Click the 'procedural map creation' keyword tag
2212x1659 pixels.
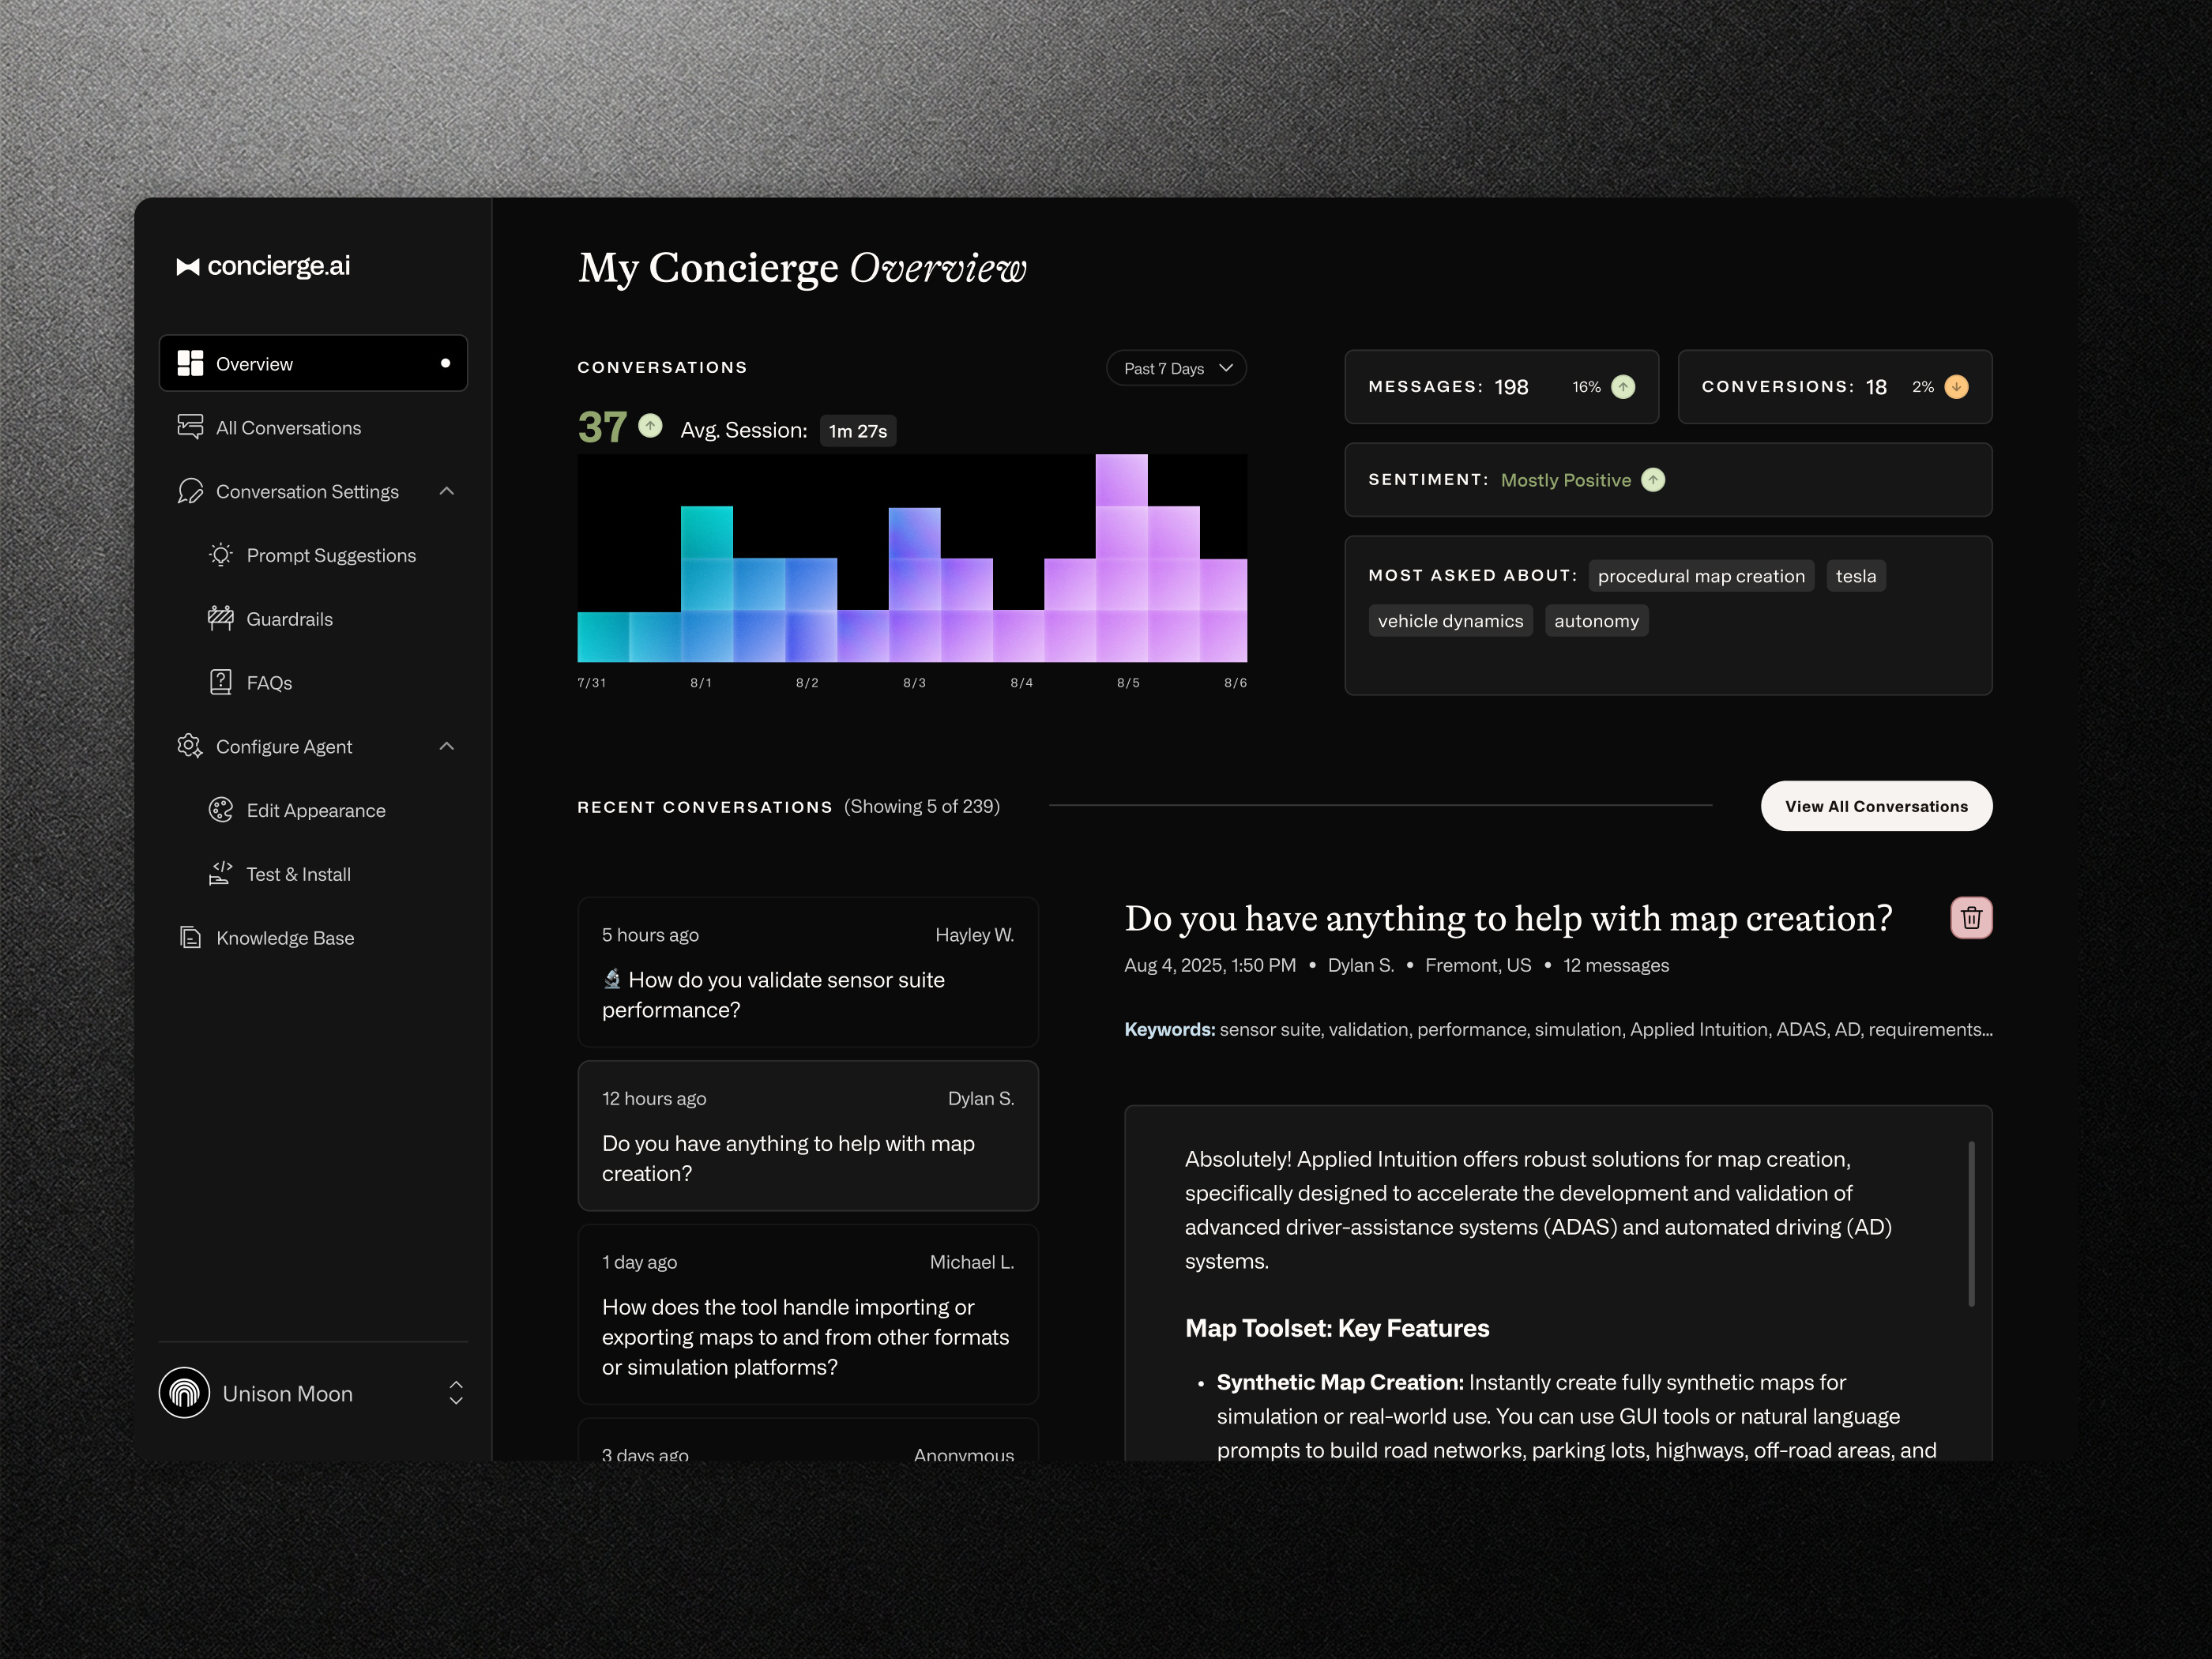click(x=1700, y=575)
